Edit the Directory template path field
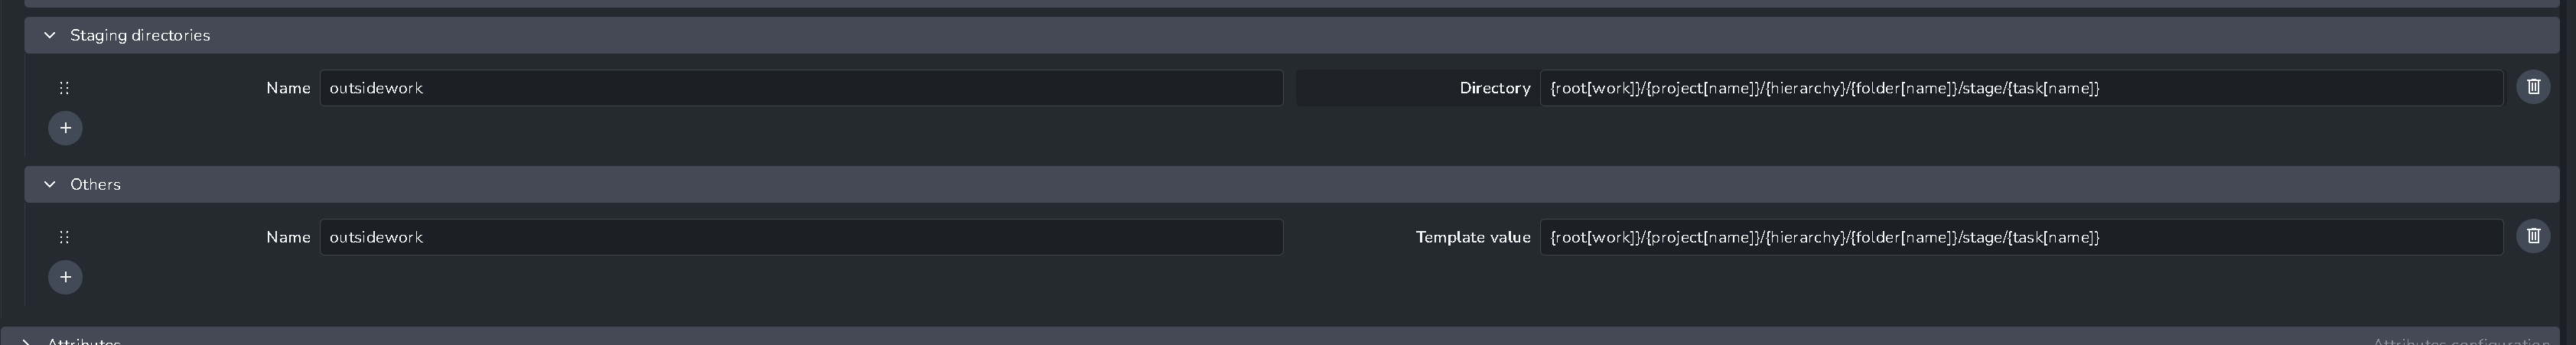The height and width of the screenshot is (345, 2576). click(2021, 88)
